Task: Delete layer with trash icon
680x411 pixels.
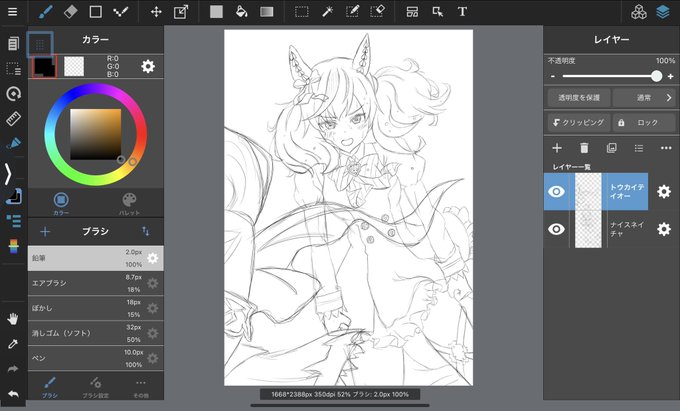Action: tap(584, 148)
